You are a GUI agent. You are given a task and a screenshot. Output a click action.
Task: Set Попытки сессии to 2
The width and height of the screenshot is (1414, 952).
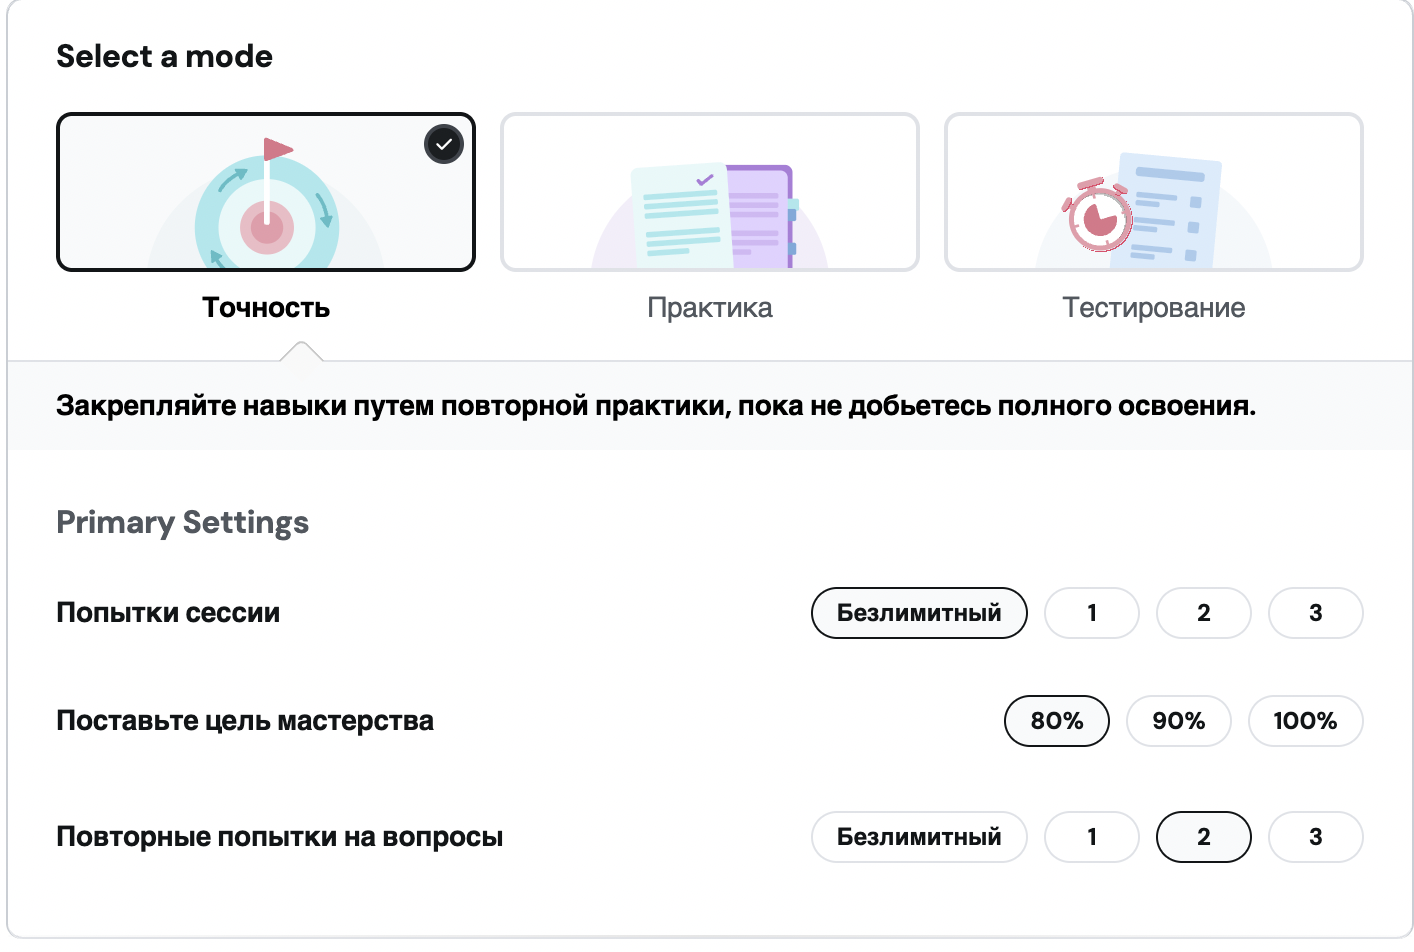1204,613
